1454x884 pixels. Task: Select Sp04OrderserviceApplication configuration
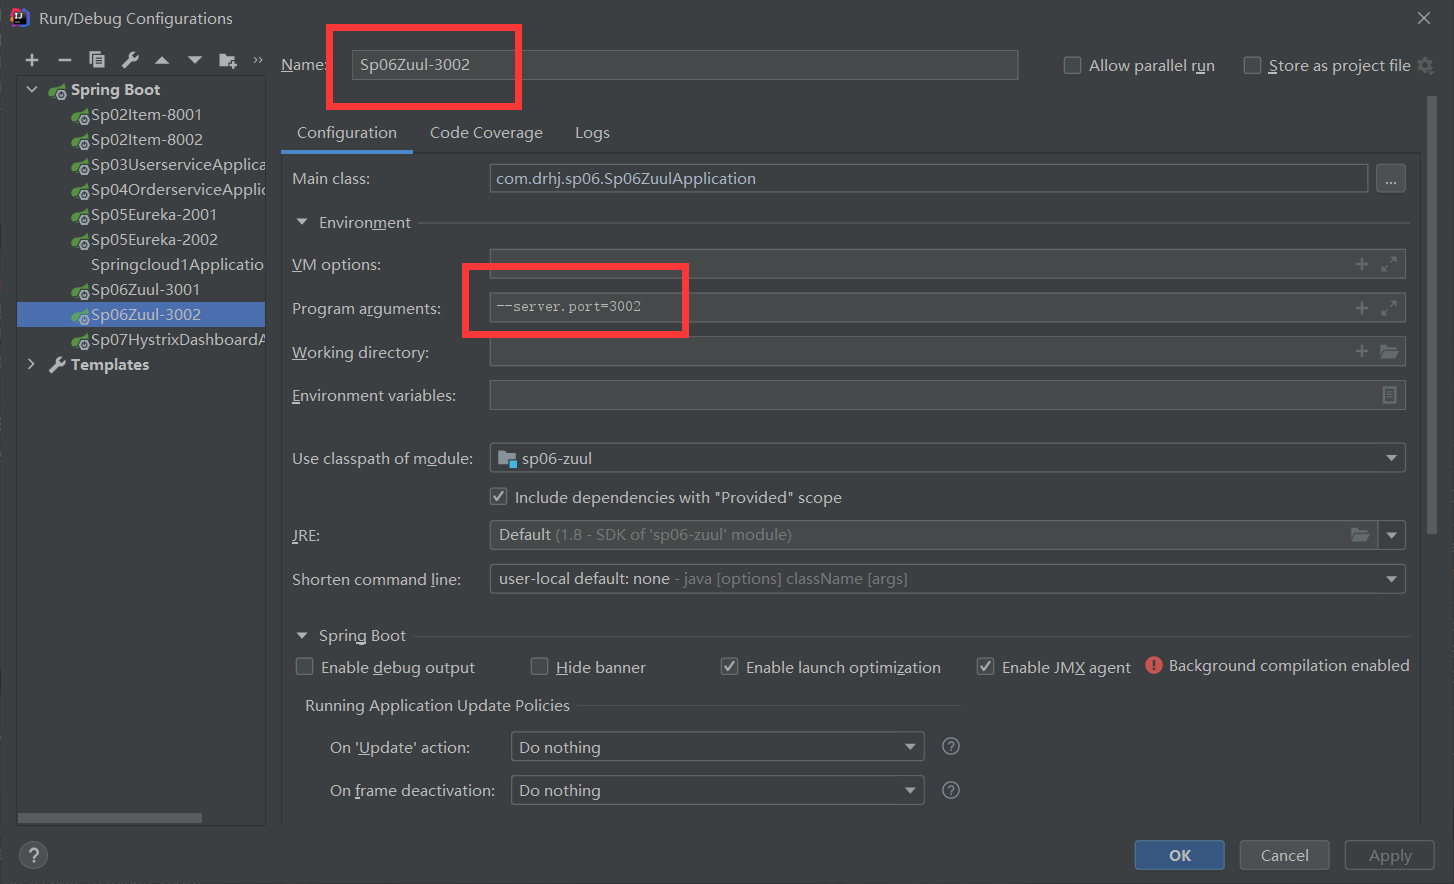pos(177,189)
